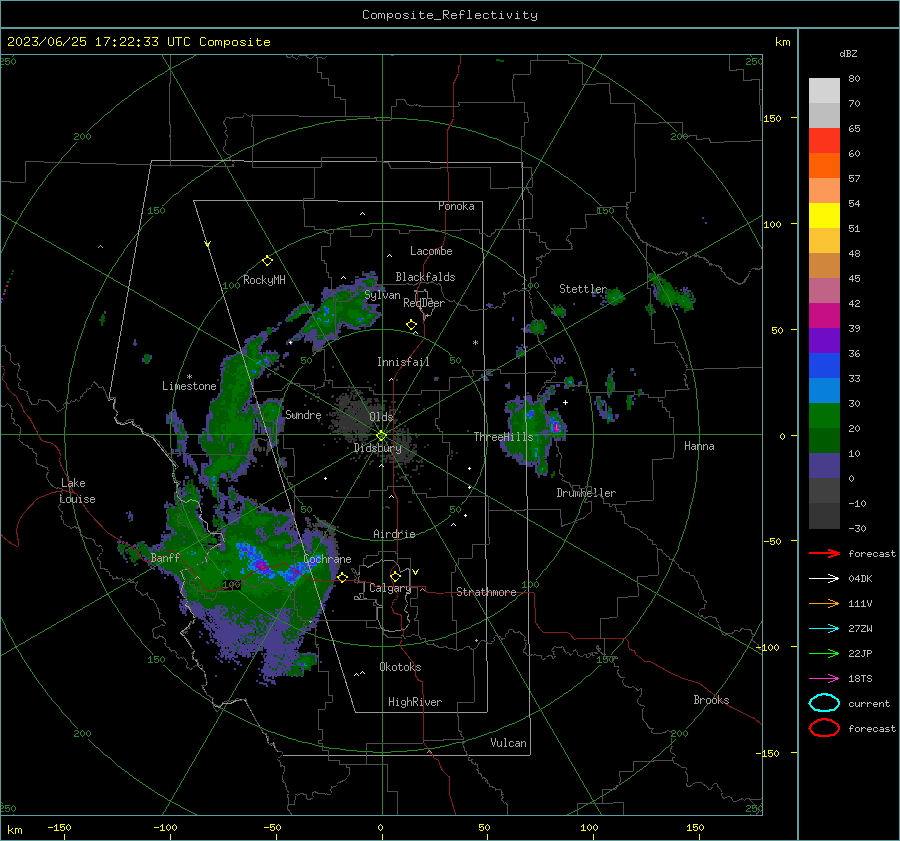Click the Hanna label

(x=699, y=446)
